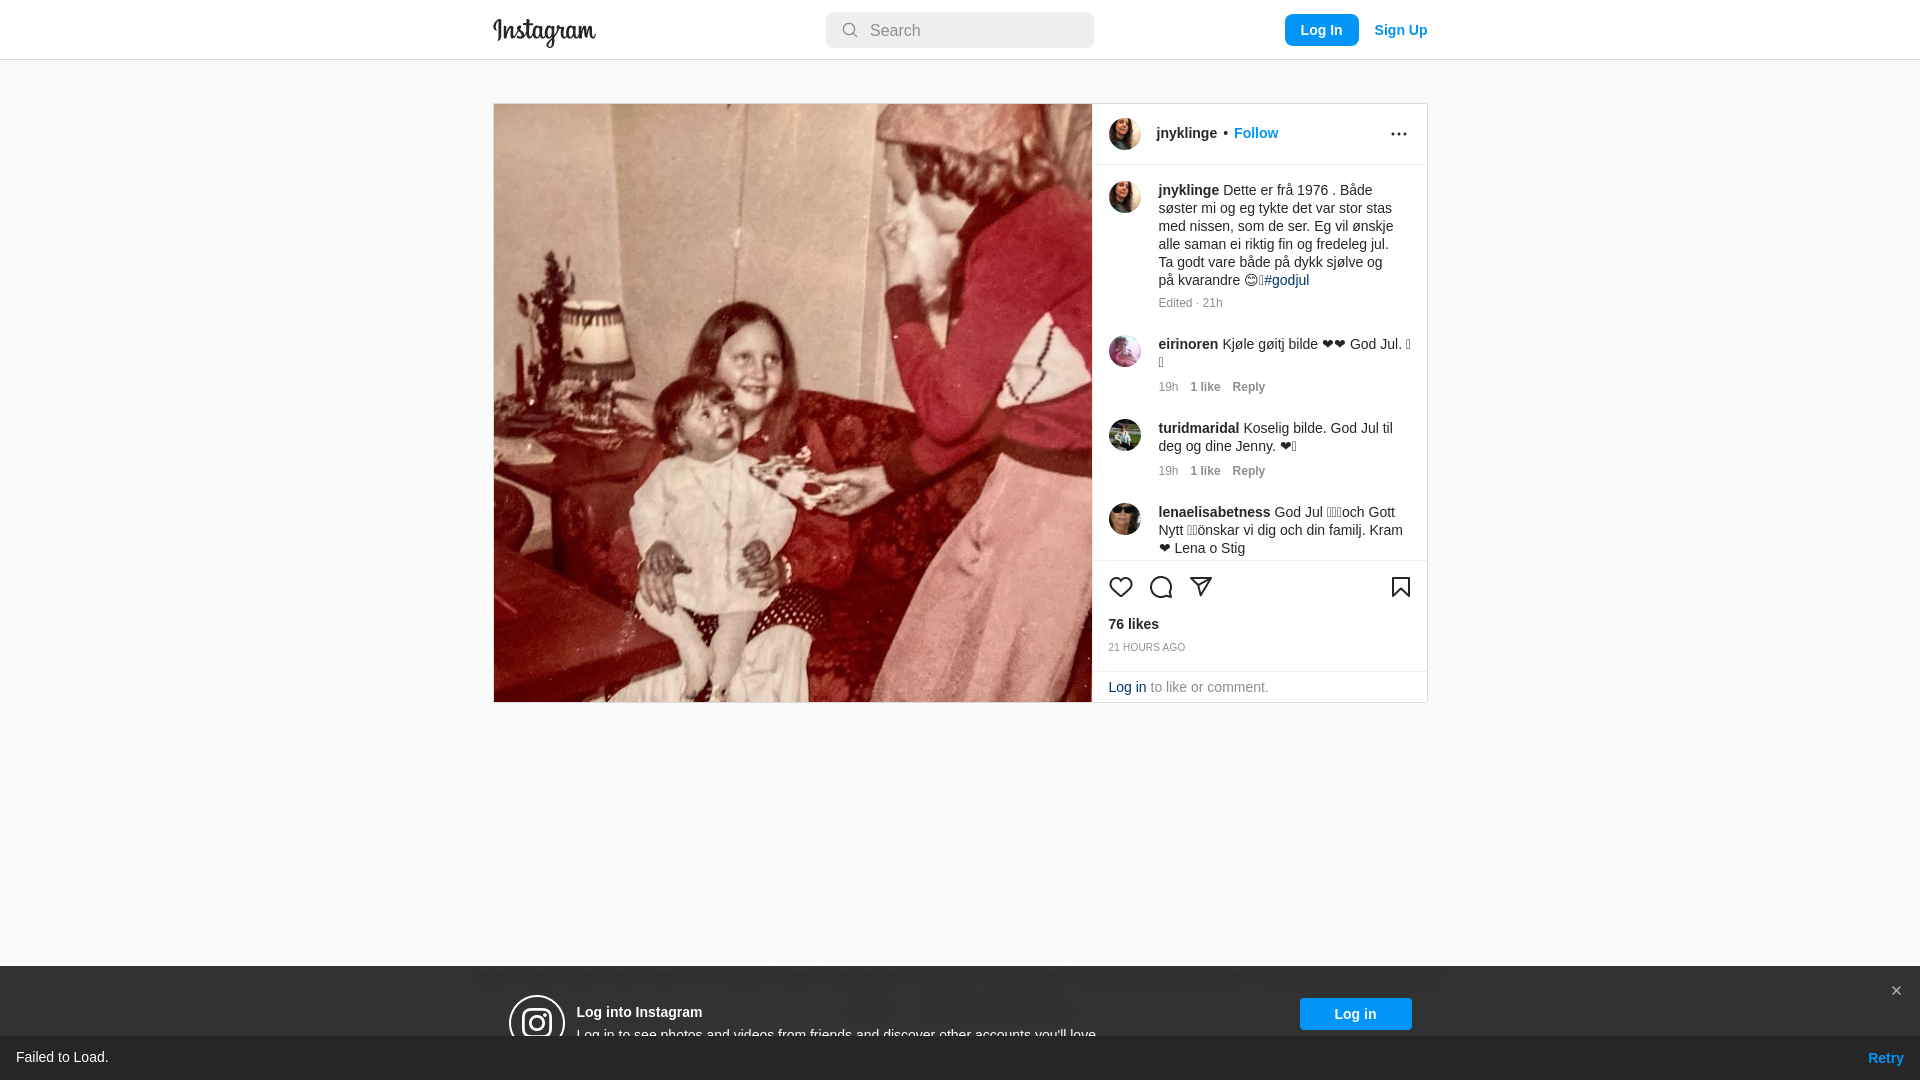1920x1080 pixels.
Task: Follow jnyklinge
Action: [1255, 133]
